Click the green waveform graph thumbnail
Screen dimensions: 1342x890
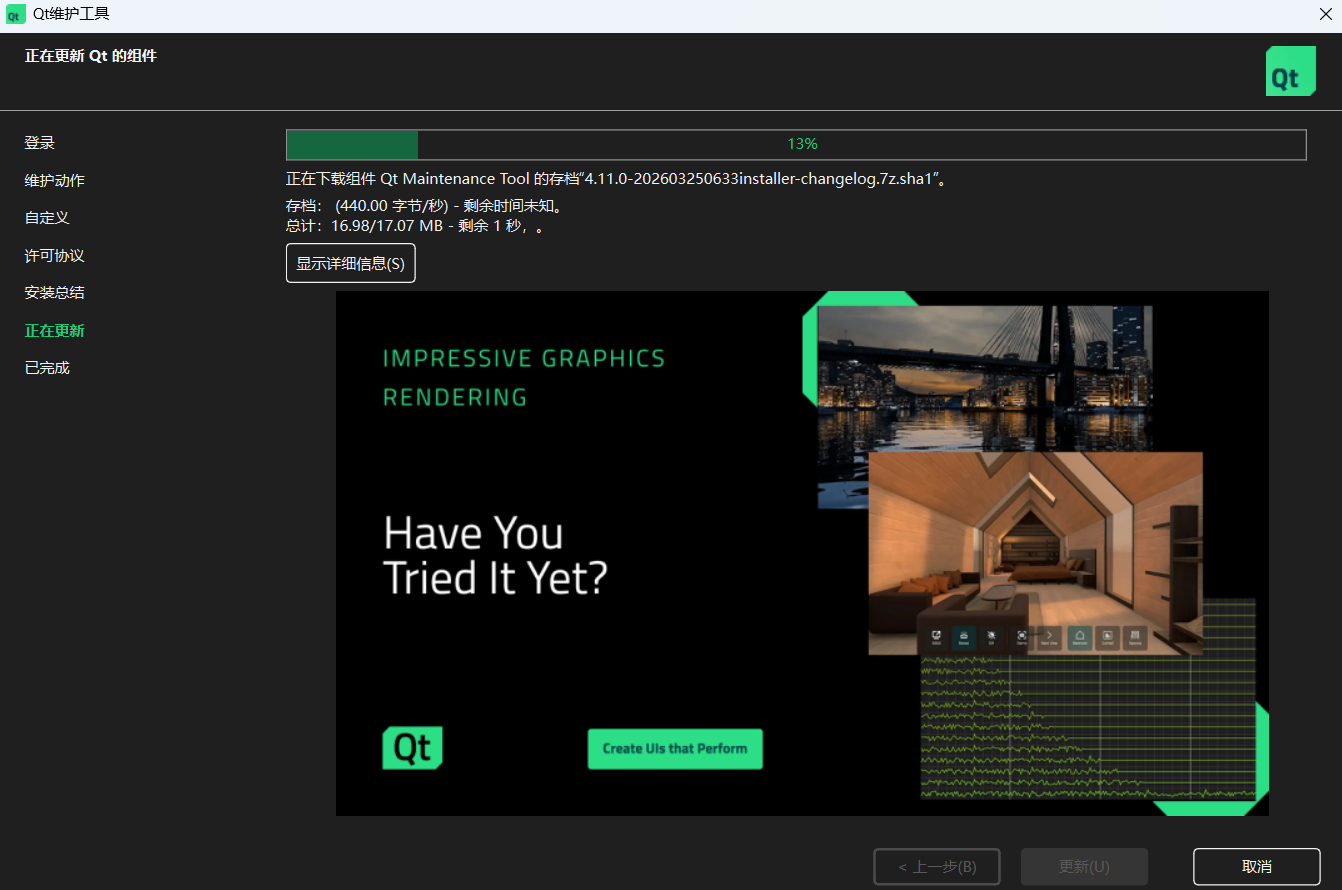[x=1088, y=730]
